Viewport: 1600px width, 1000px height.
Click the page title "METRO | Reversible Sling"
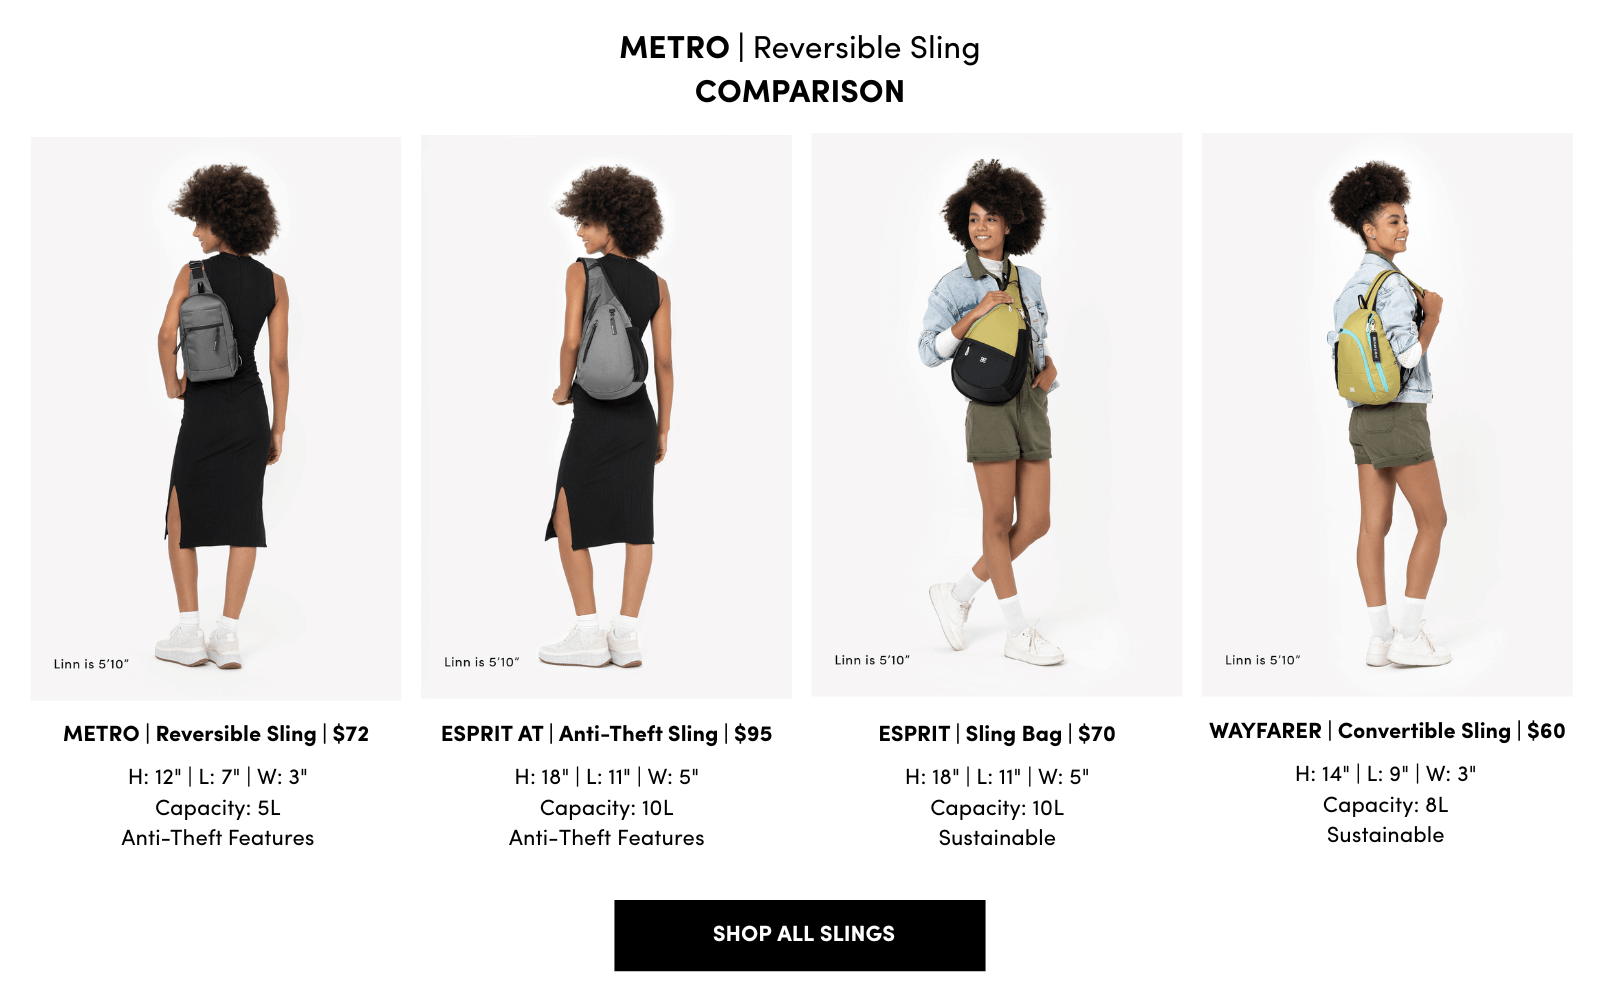point(800,48)
